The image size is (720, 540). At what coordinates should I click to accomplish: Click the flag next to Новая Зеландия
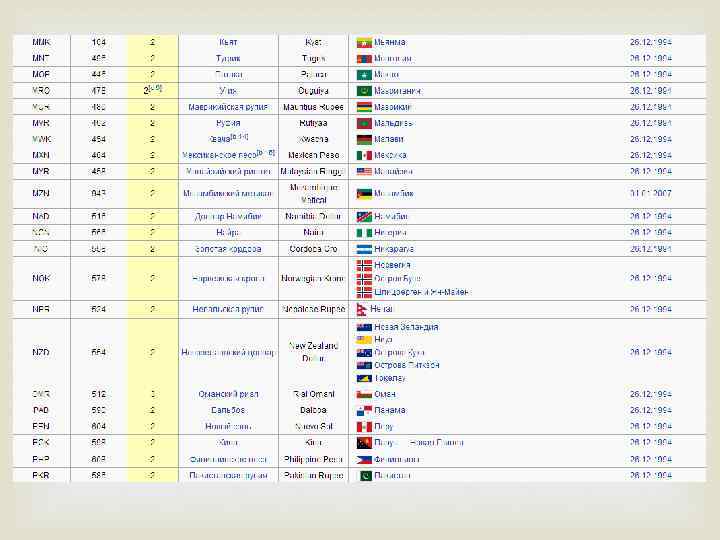coord(364,327)
